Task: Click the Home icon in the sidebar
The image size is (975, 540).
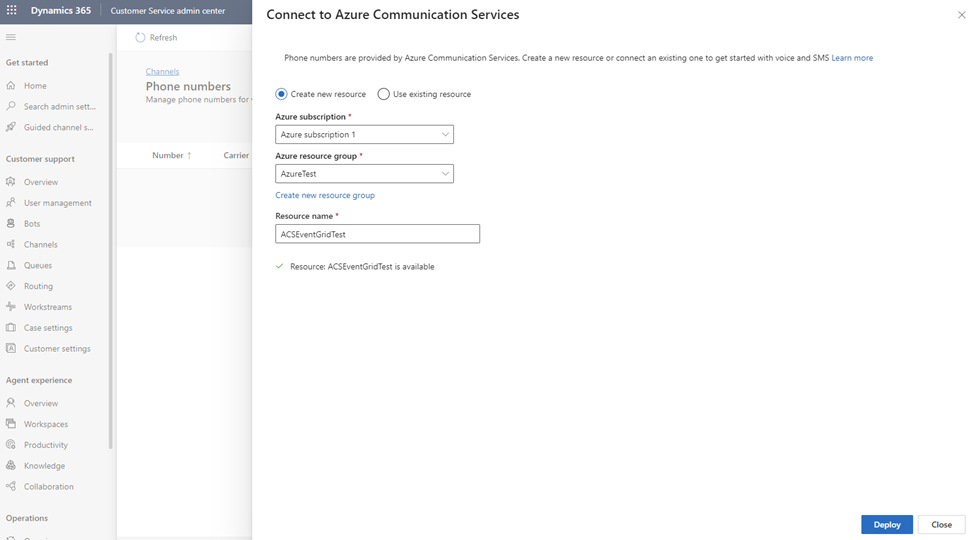Action: (11, 86)
